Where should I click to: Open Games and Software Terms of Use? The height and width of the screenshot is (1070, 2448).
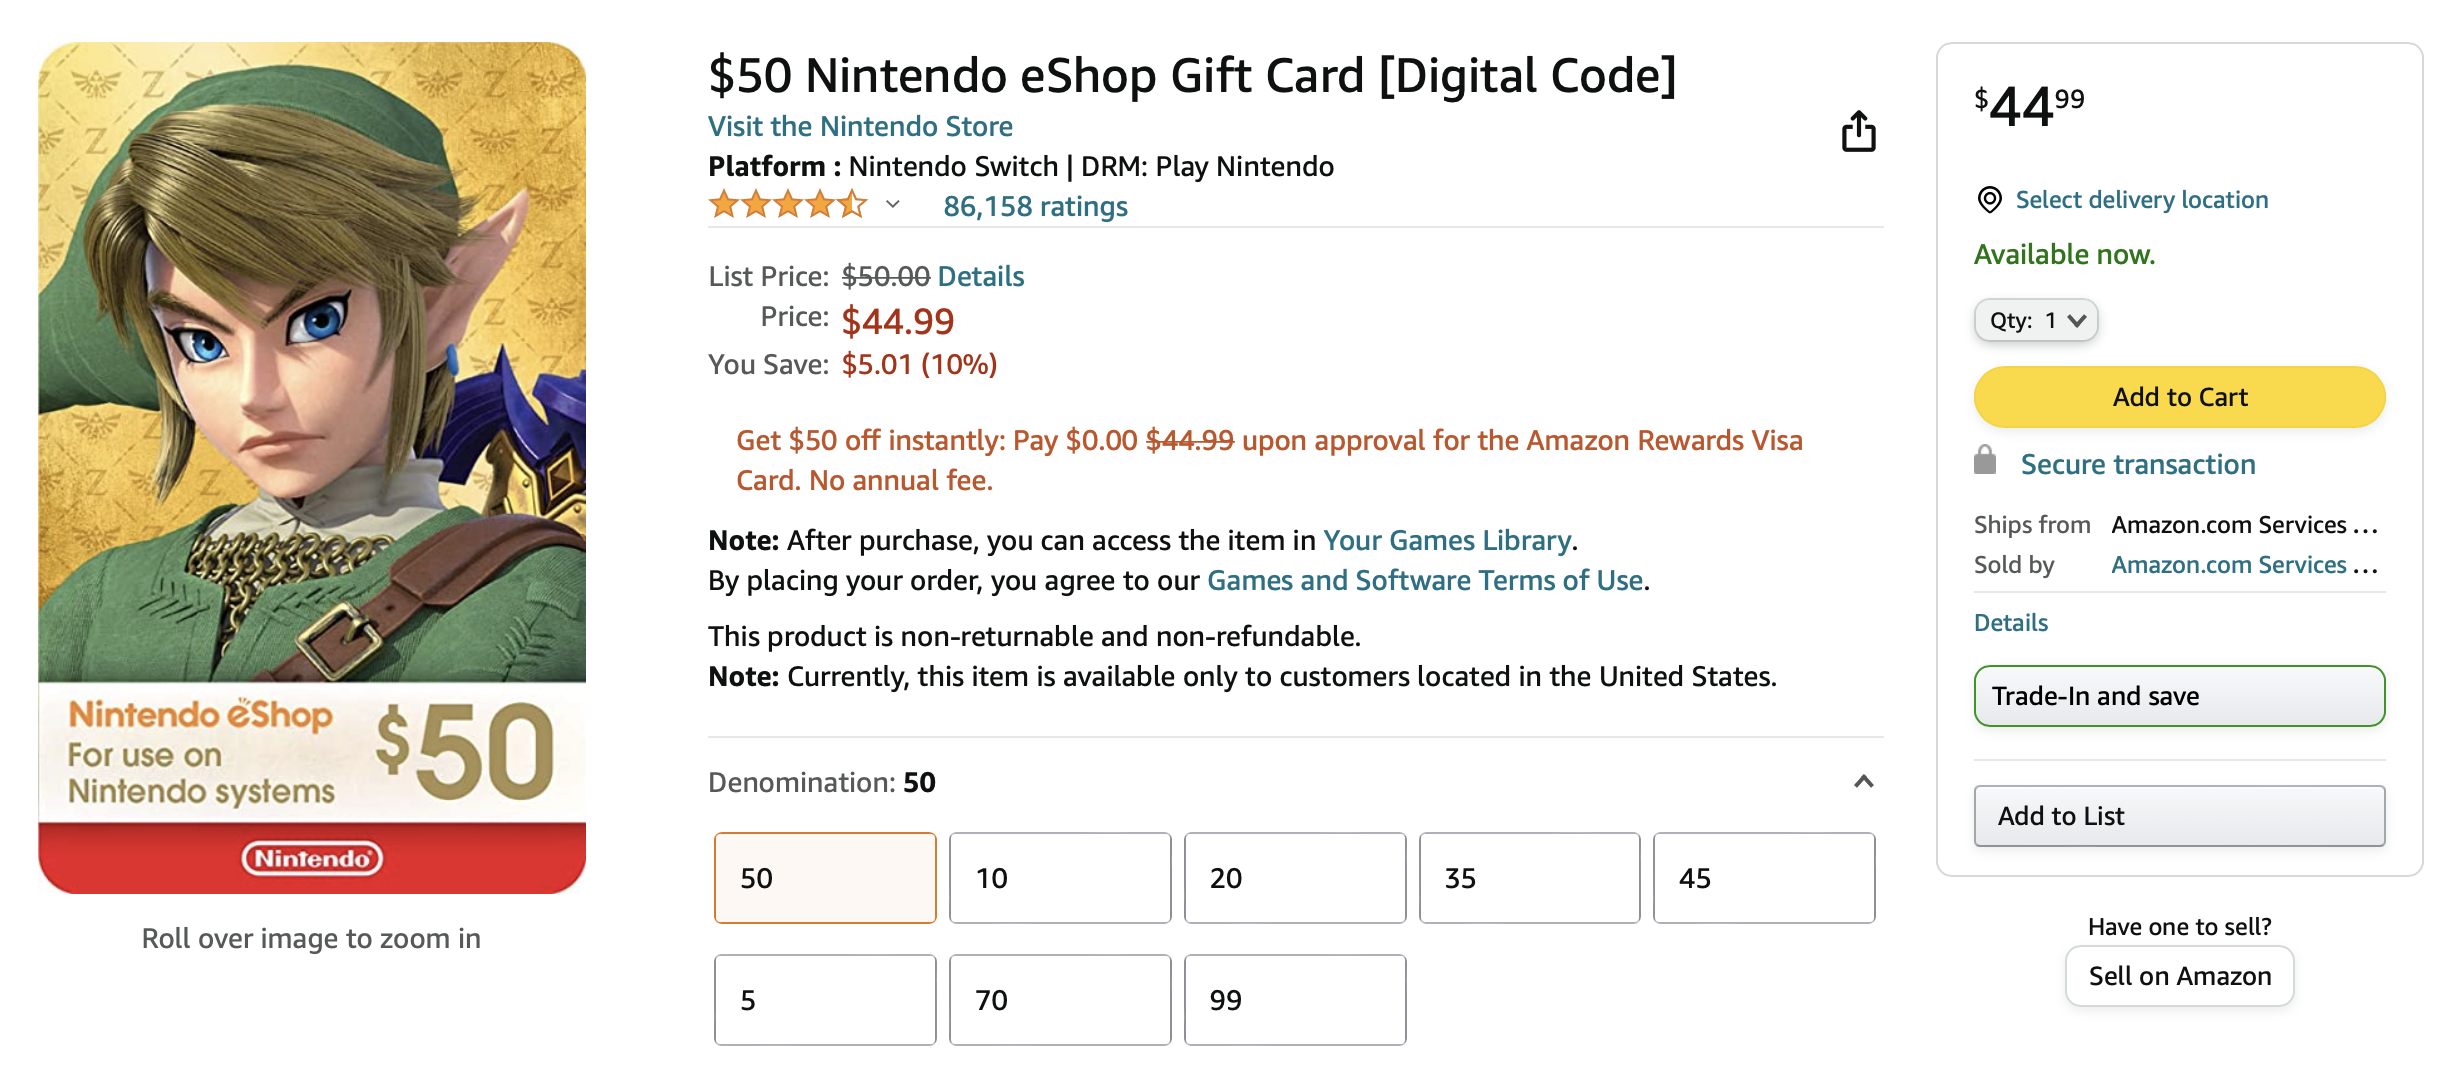tap(1425, 580)
